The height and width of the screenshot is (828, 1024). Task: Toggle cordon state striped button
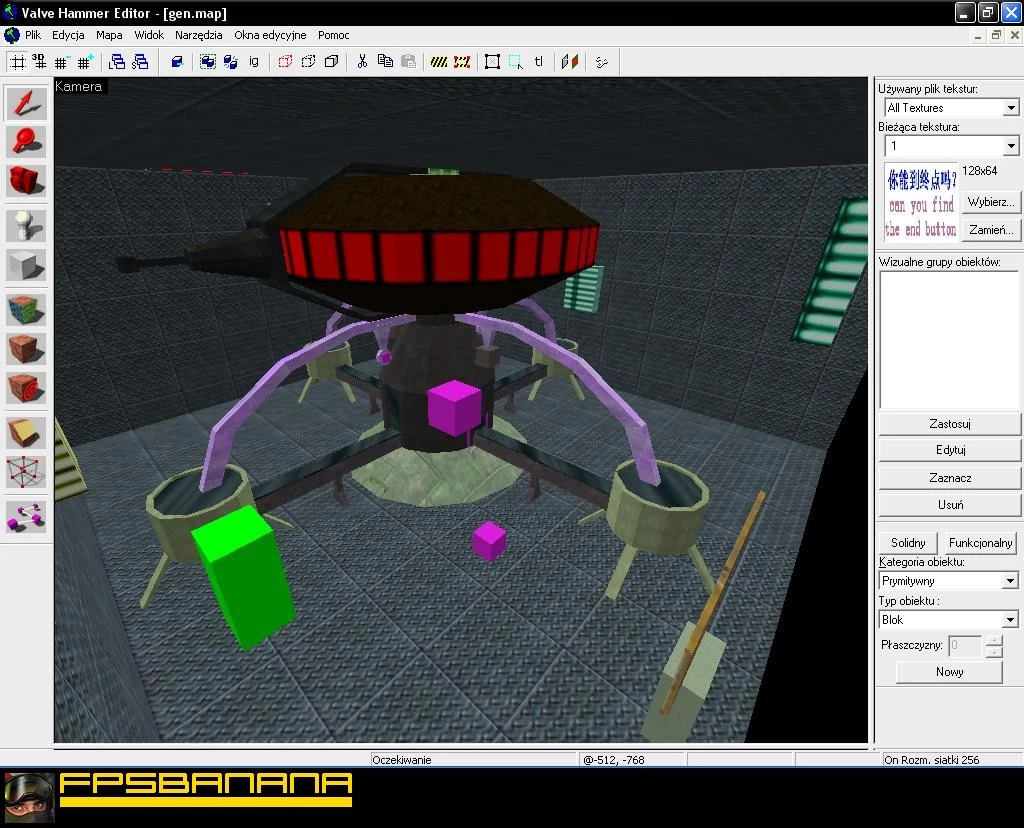[x=439, y=62]
